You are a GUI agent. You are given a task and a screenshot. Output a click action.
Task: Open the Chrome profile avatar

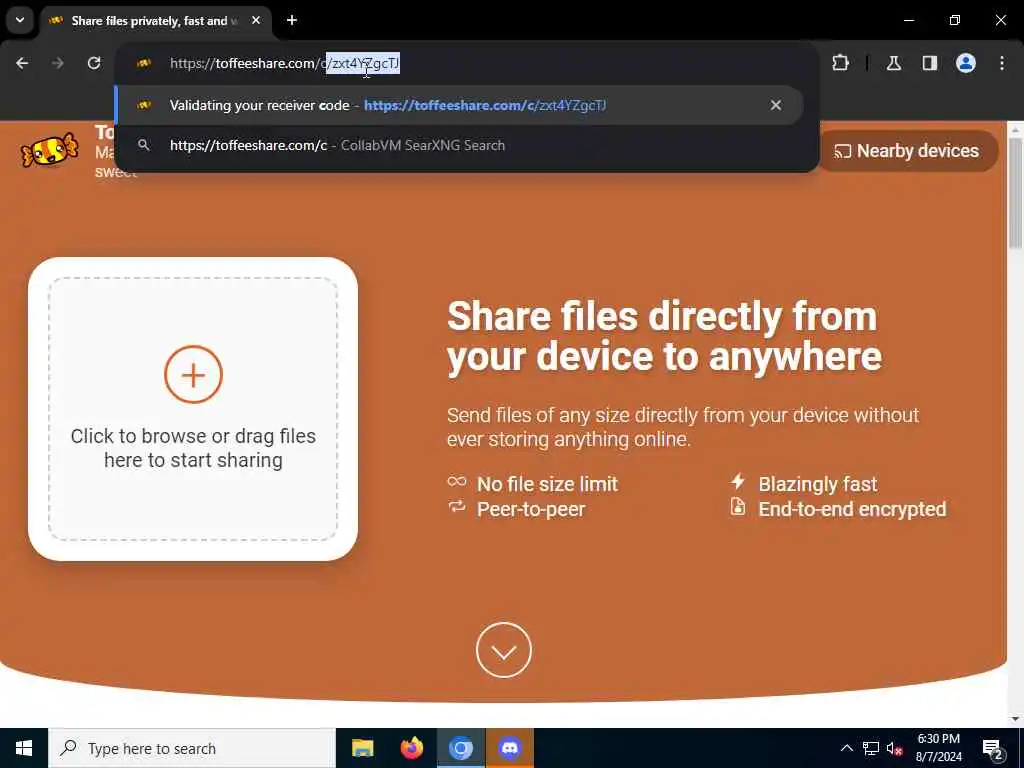click(x=966, y=63)
